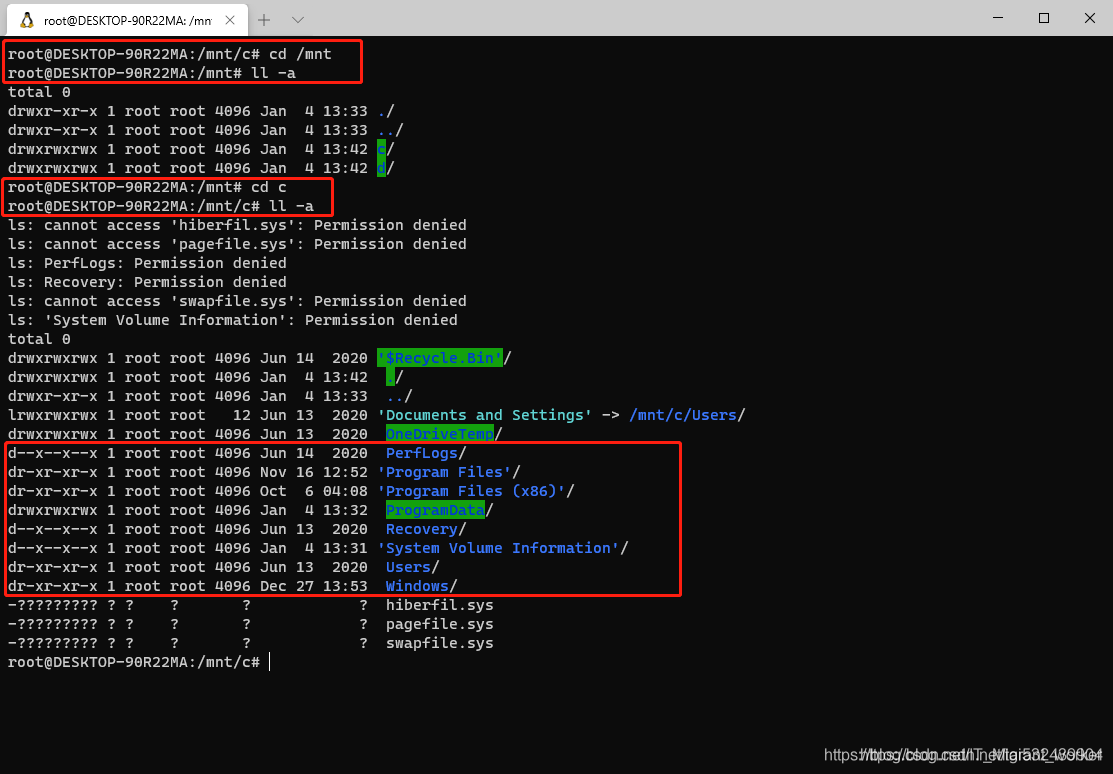This screenshot has width=1113, height=774.
Task: Maximize the terminal window
Action: (1044, 18)
